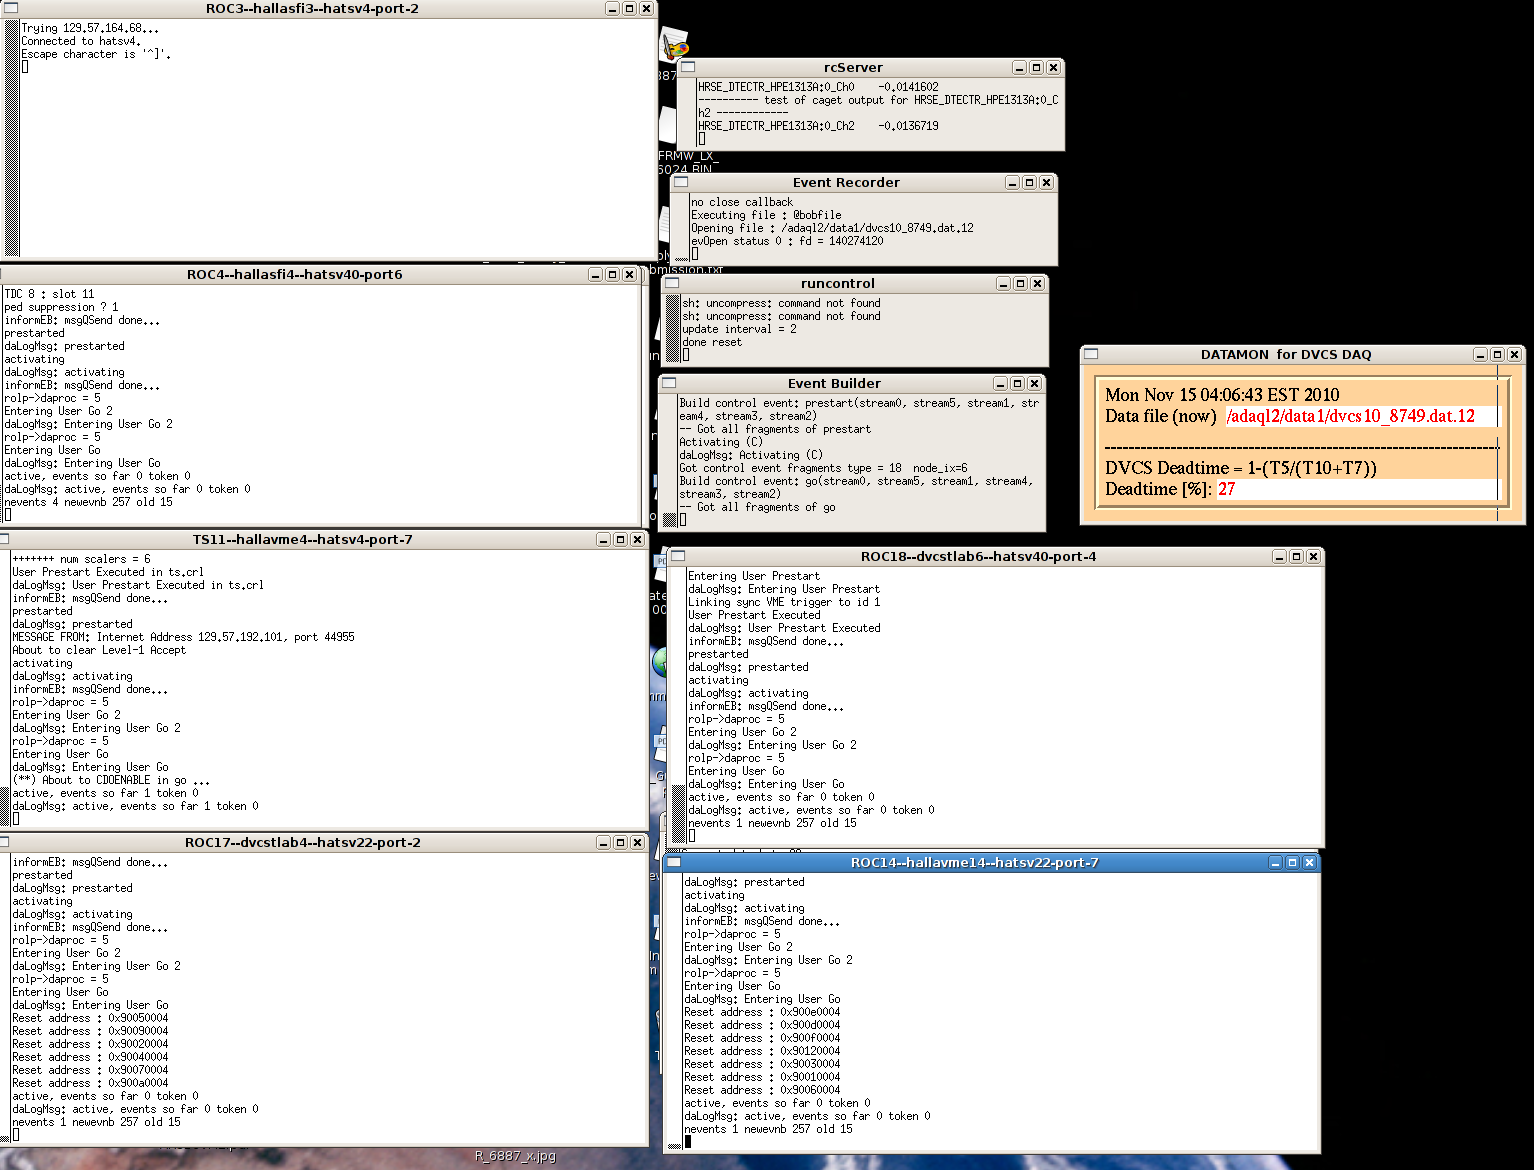The height and width of the screenshot is (1170, 1534).
Task: Close the Event Builder window
Action: (1034, 383)
